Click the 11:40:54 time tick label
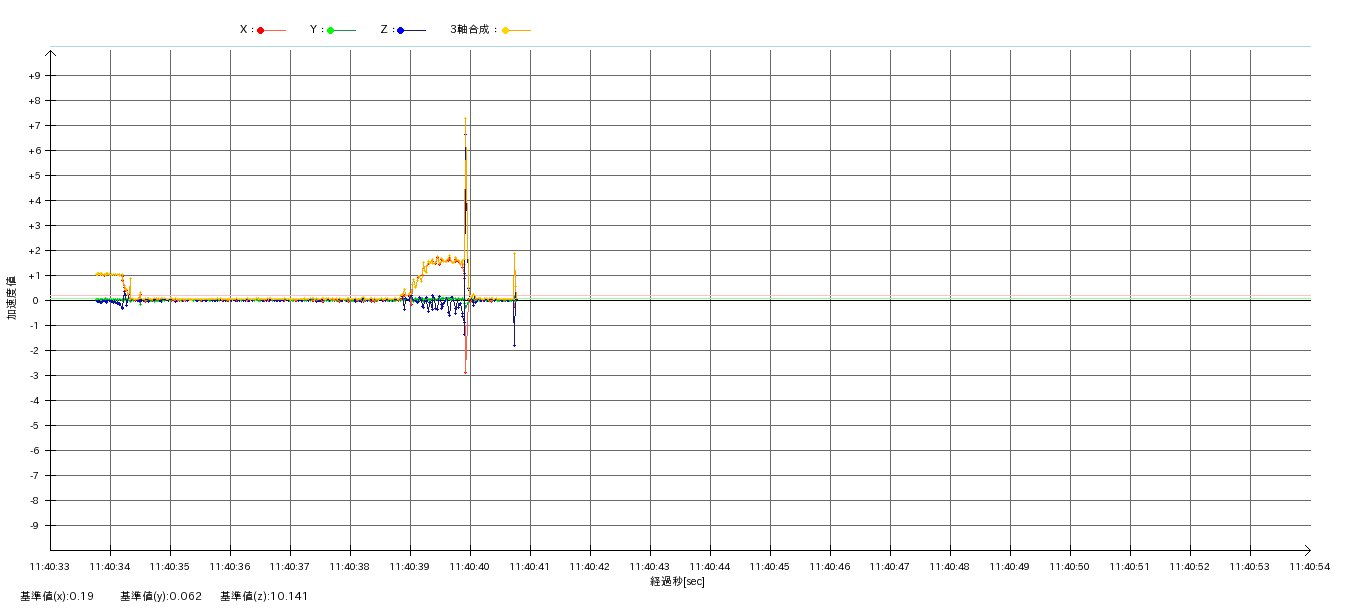Image resolution: width=1350 pixels, height=610 pixels. [x=1309, y=567]
